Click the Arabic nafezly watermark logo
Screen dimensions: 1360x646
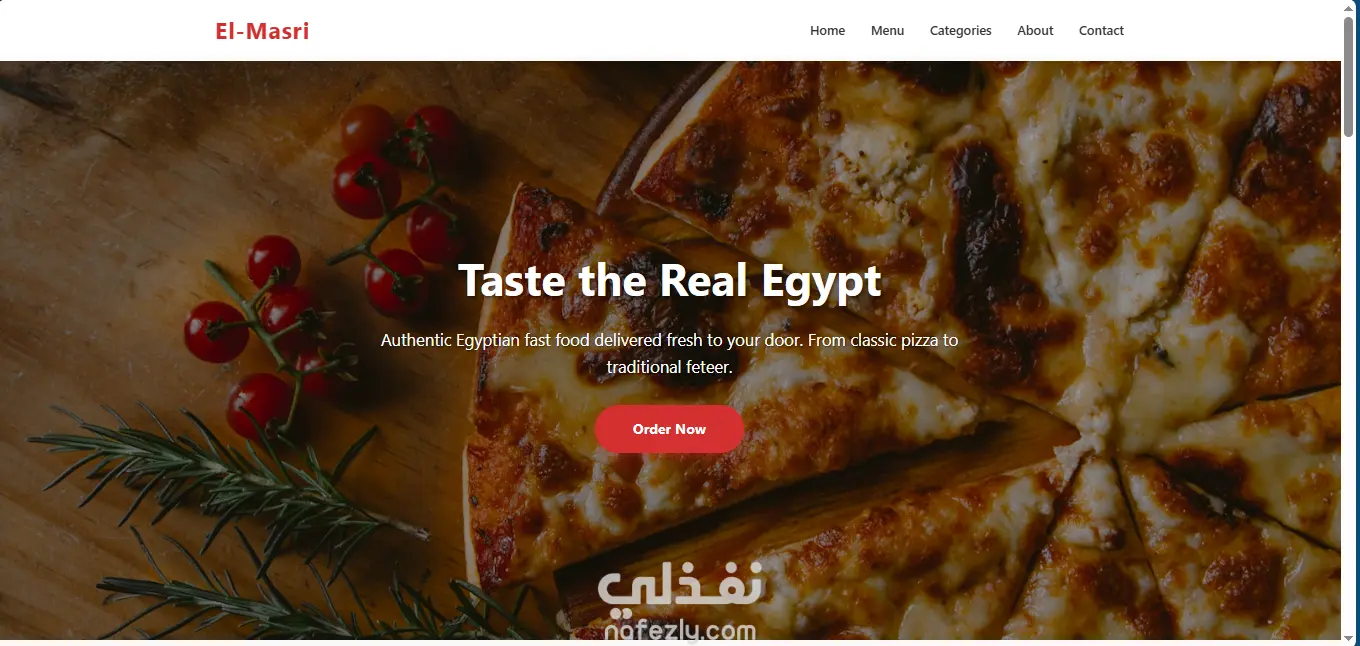tap(680, 586)
